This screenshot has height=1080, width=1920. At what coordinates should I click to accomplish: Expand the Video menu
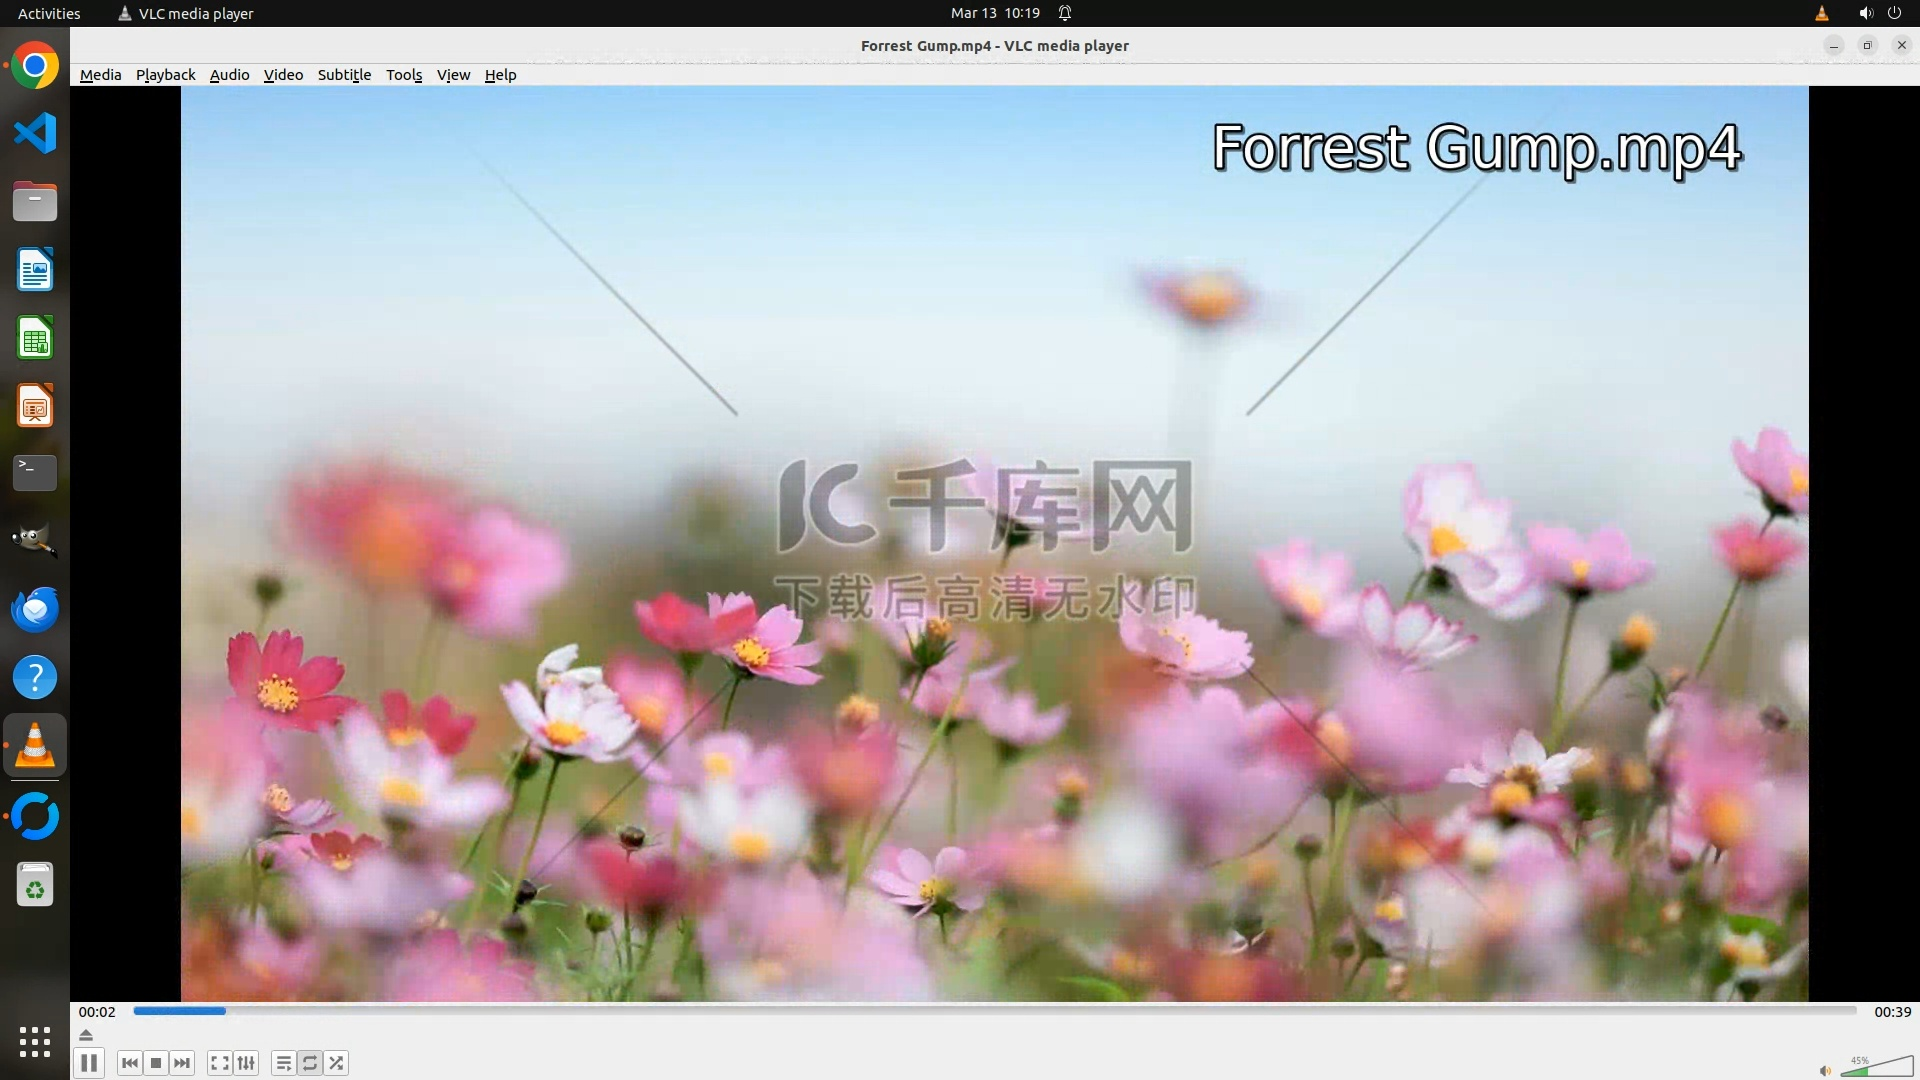point(283,75)
